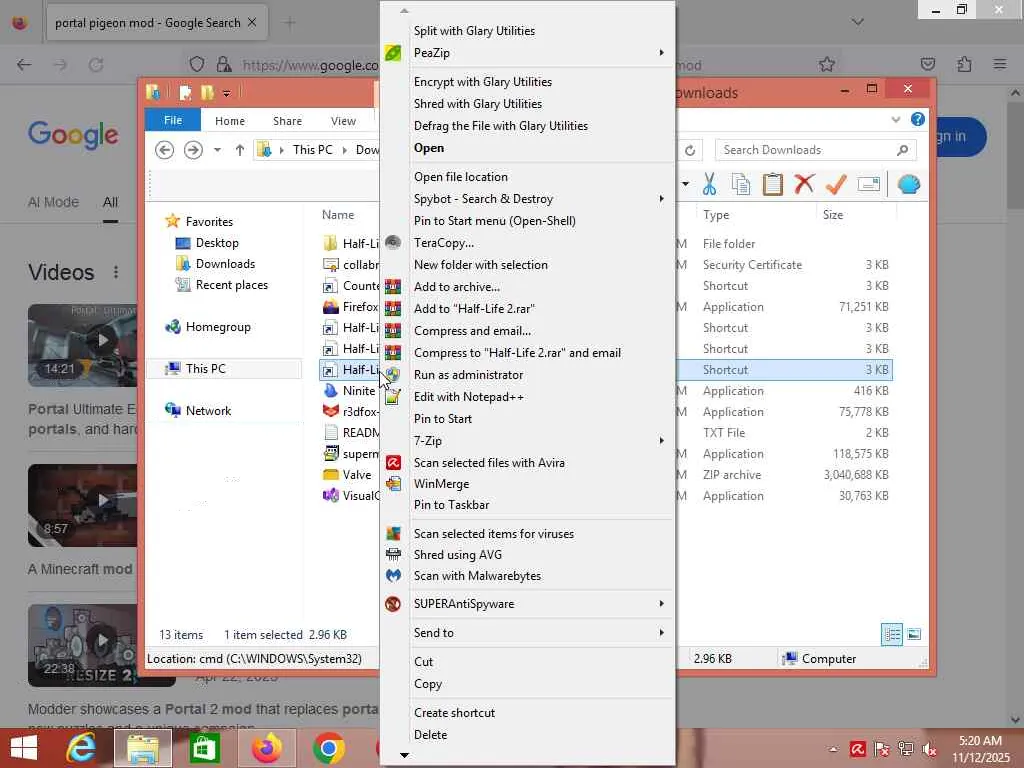Viewport: 1024px width, 768px height.
Task: Open Firefox list all tabs dropdown
Action: (x=858, y=22)
